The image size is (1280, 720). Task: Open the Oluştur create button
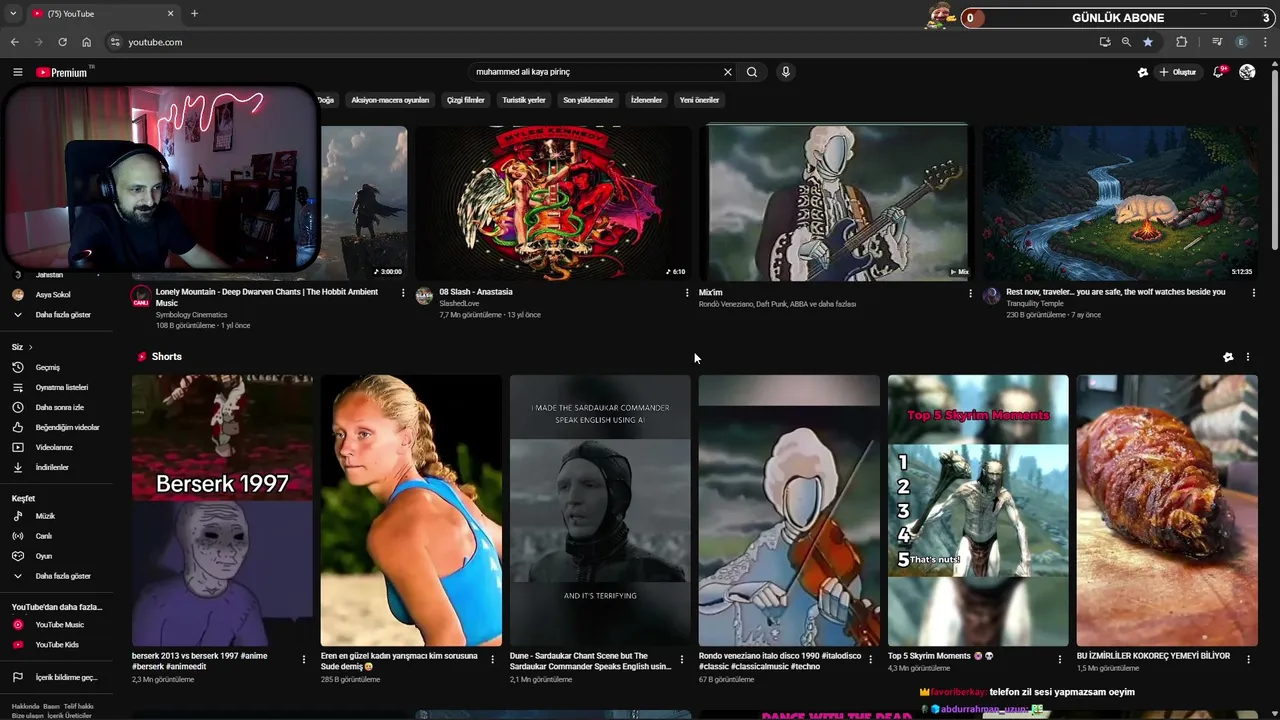tap(1178, 72)
